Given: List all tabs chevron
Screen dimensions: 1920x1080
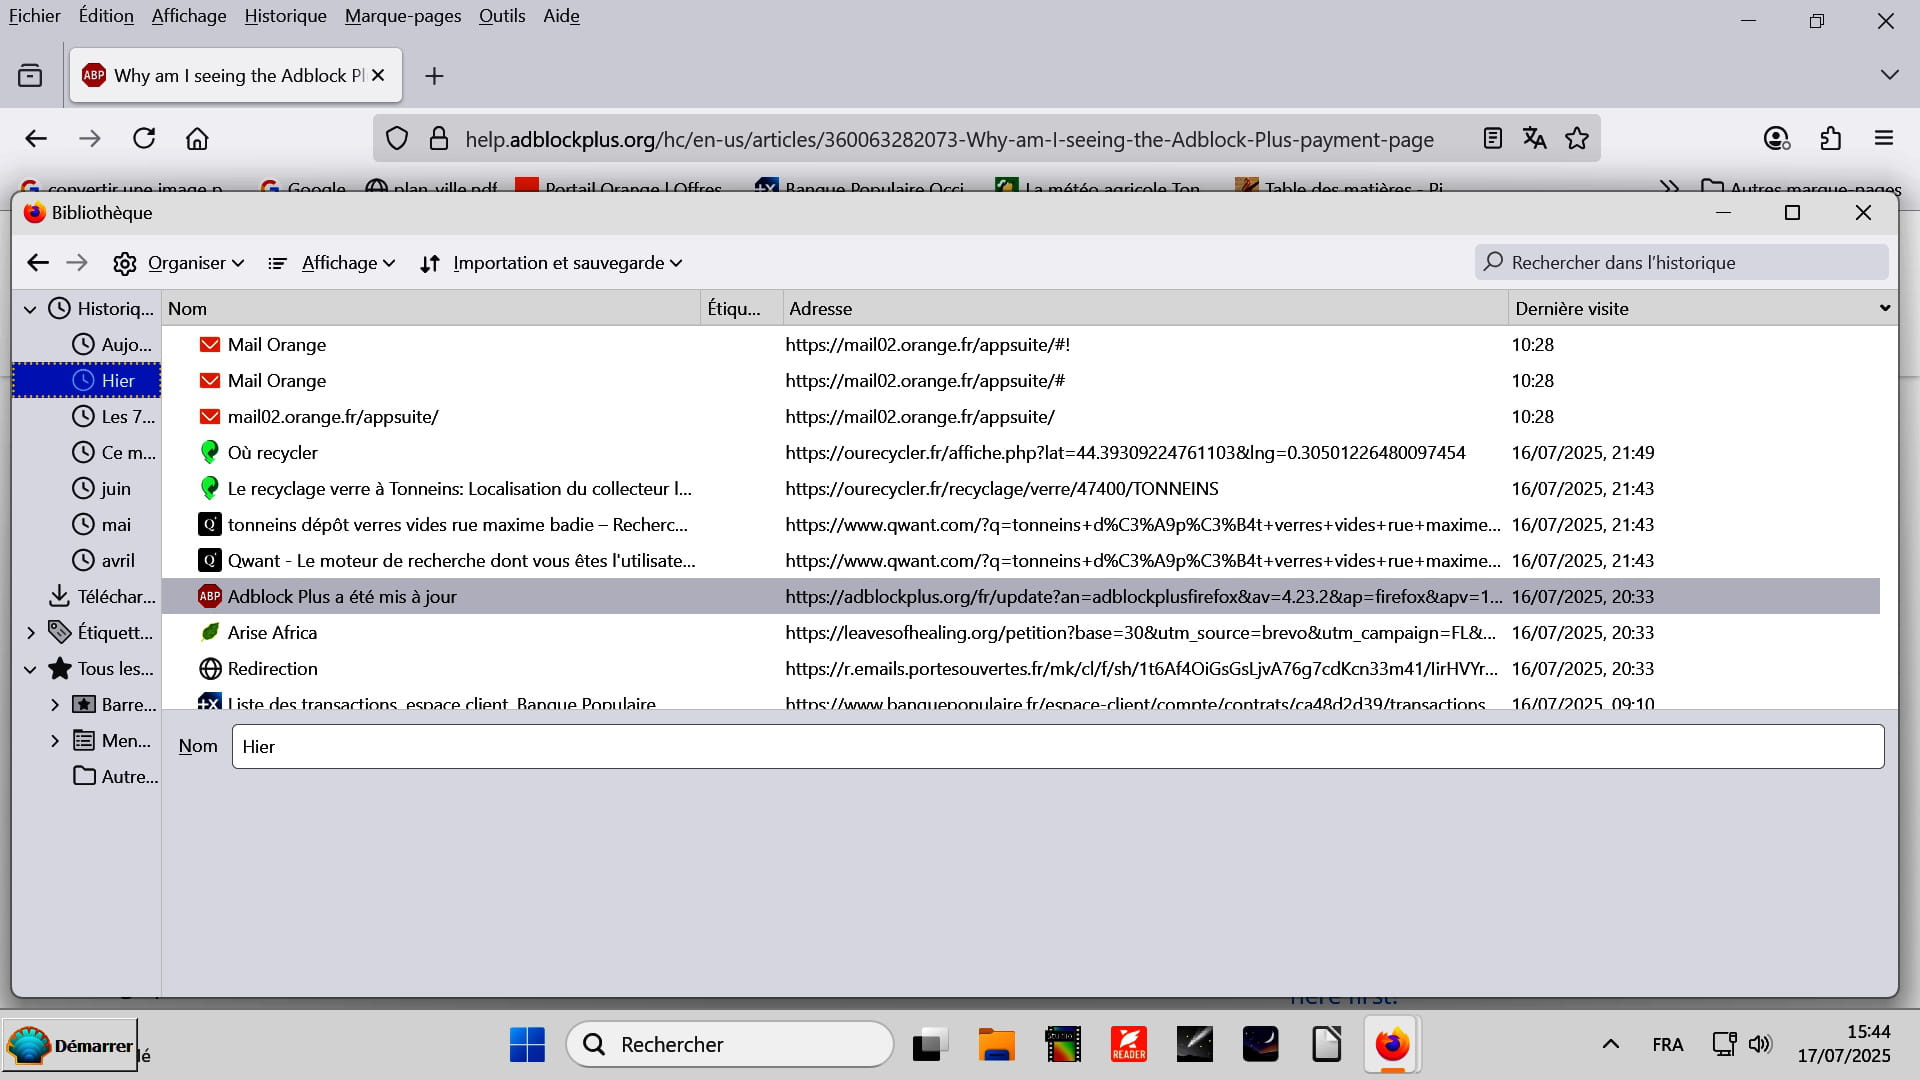Looking at the screenshot, I should coord(1889,75).
